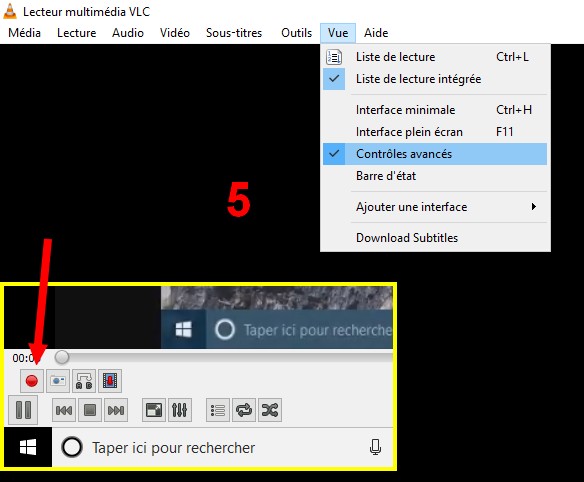Toggle loop repeat mode icon

(x=244, y=410)
